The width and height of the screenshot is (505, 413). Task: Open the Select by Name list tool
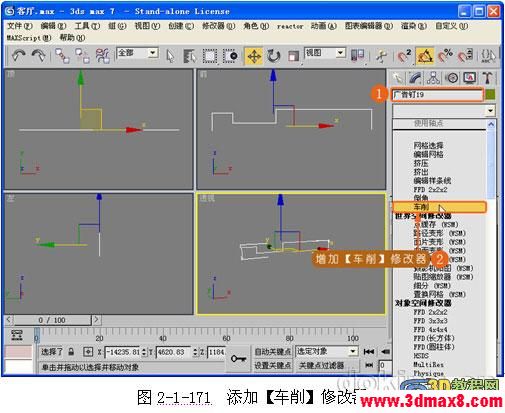coord(190,56)
